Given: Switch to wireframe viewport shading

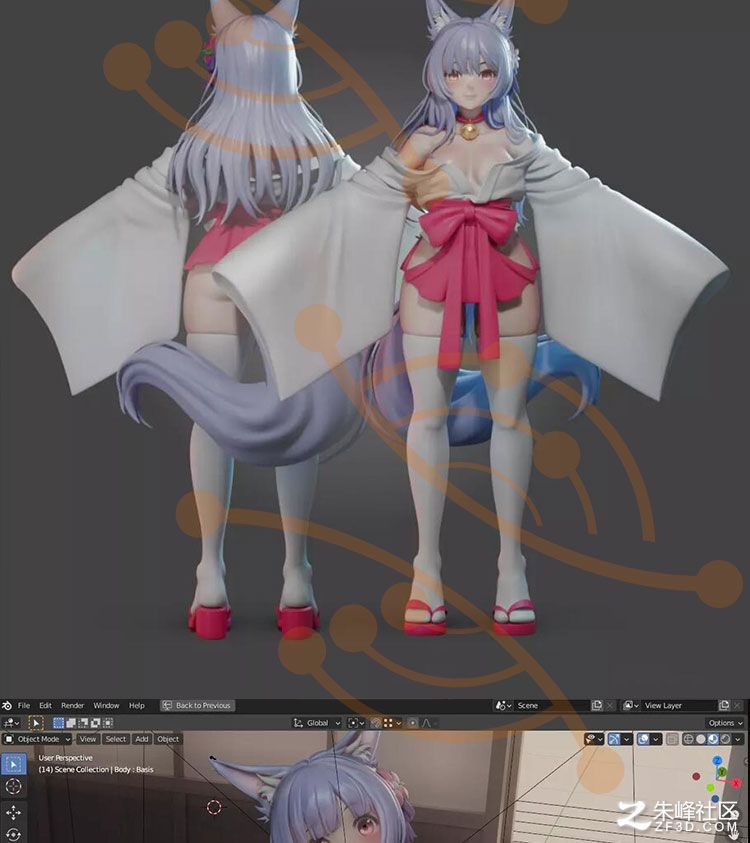Looking at the screenshot, I should point(688,739).
